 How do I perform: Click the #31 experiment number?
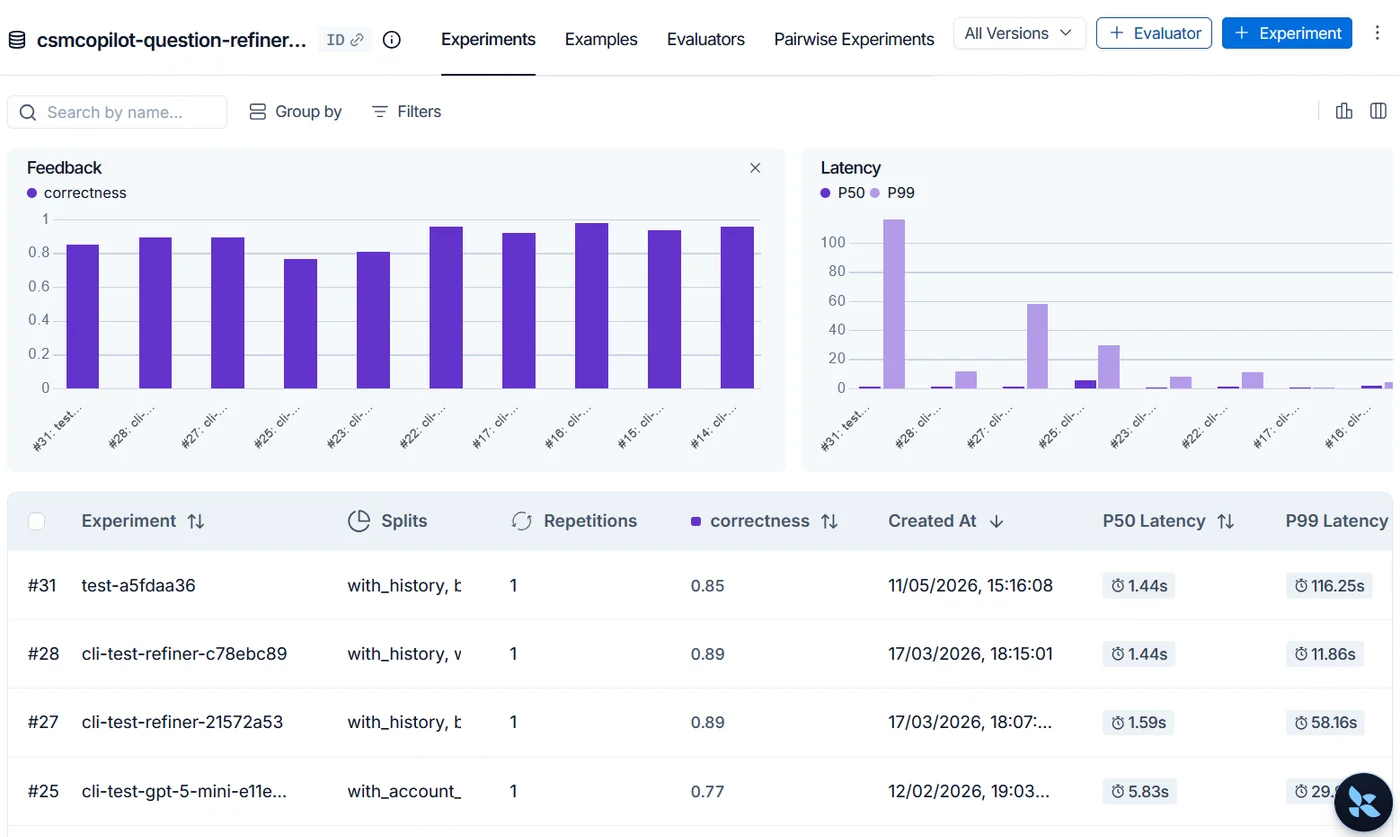pos(44,585)
